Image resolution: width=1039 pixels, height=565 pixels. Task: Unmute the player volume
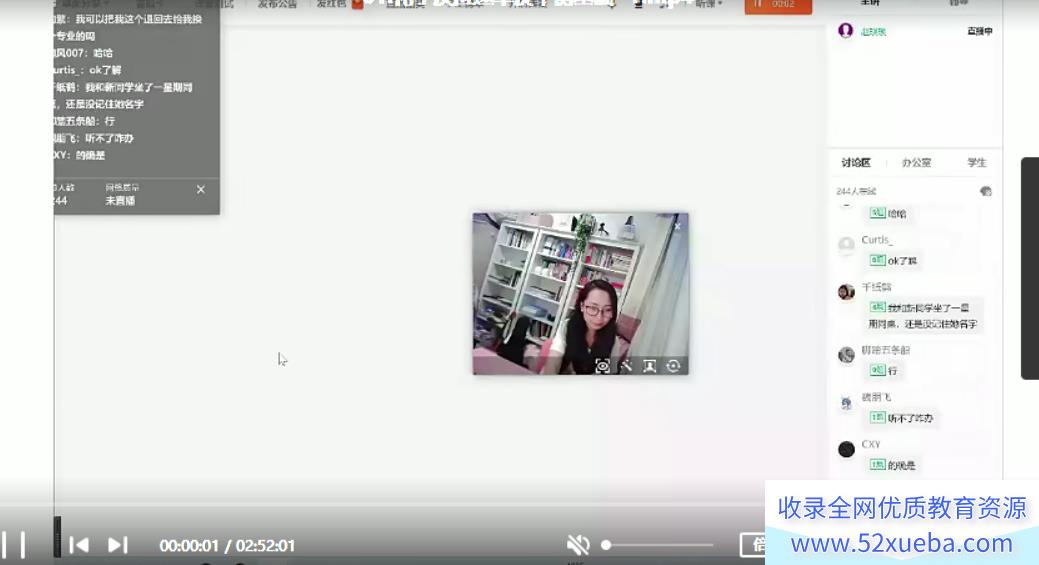click(578, 545)
